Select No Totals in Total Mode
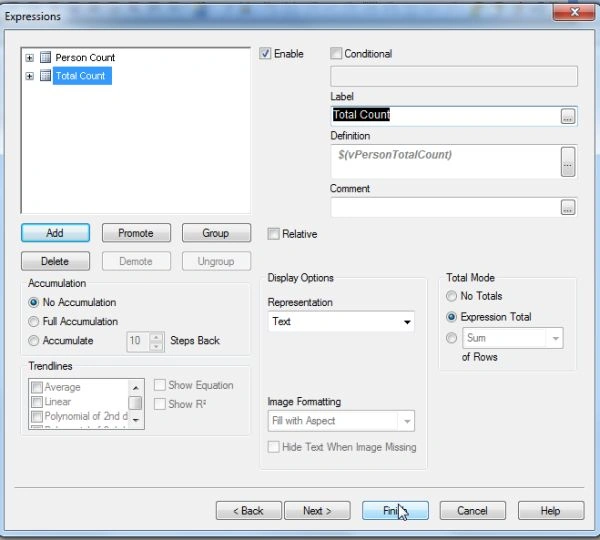This screenshot has height=540, width=600. 452,296
